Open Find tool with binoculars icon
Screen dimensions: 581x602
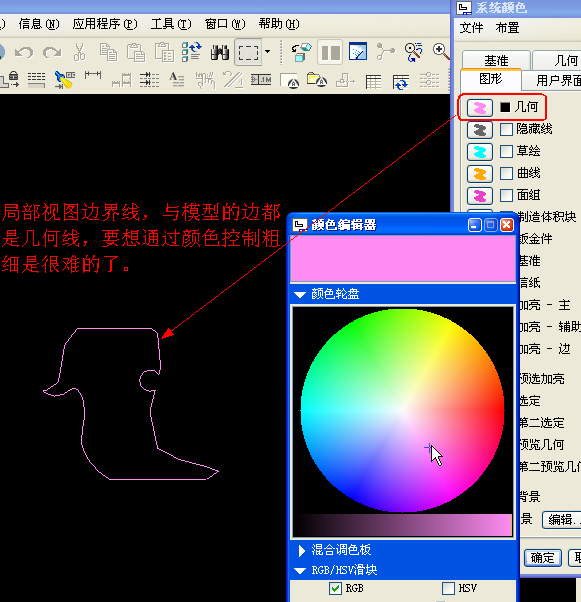[x=220, y=52]
